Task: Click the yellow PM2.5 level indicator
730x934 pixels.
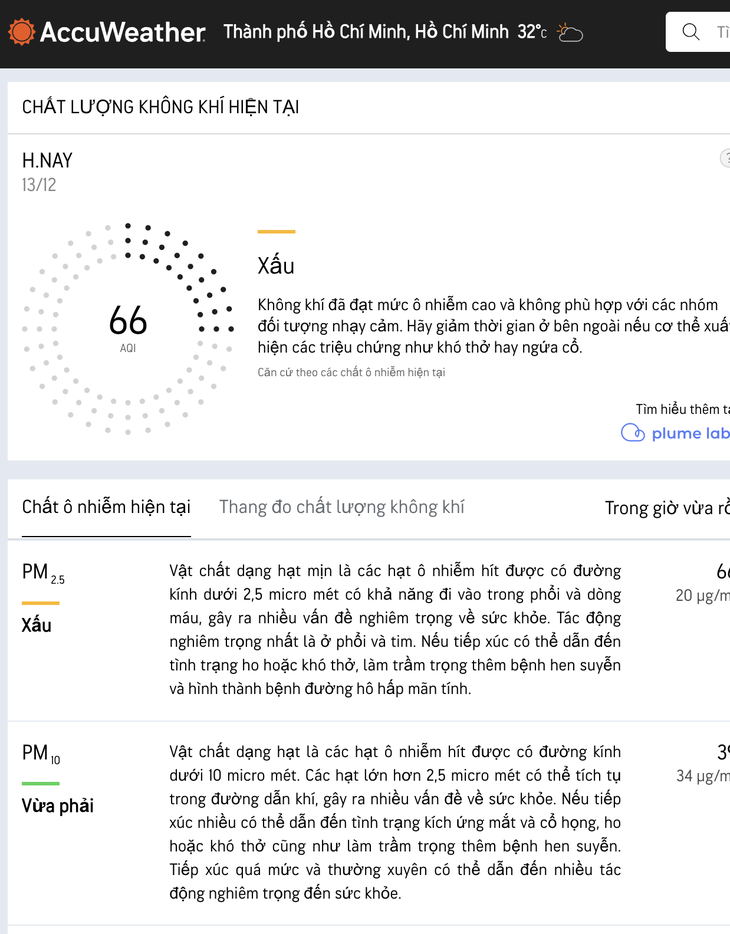Action: click(41, 603)
